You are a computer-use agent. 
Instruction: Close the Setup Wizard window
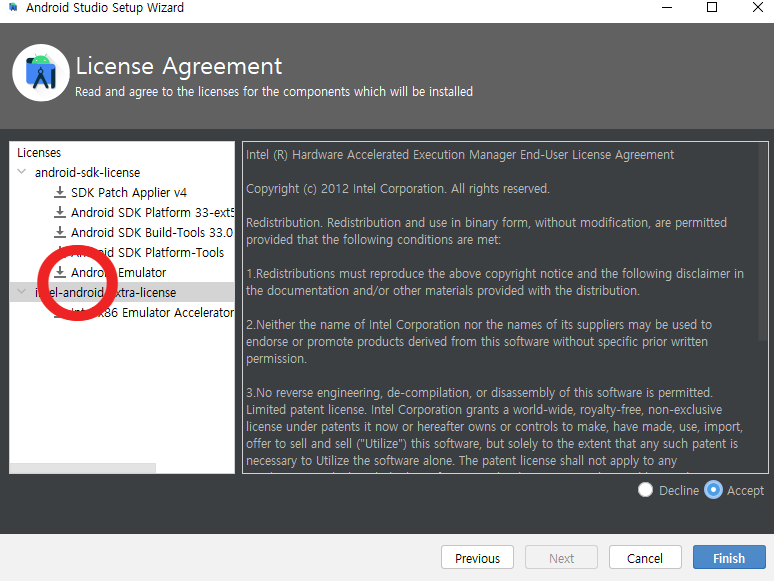[x=758, y=7]
